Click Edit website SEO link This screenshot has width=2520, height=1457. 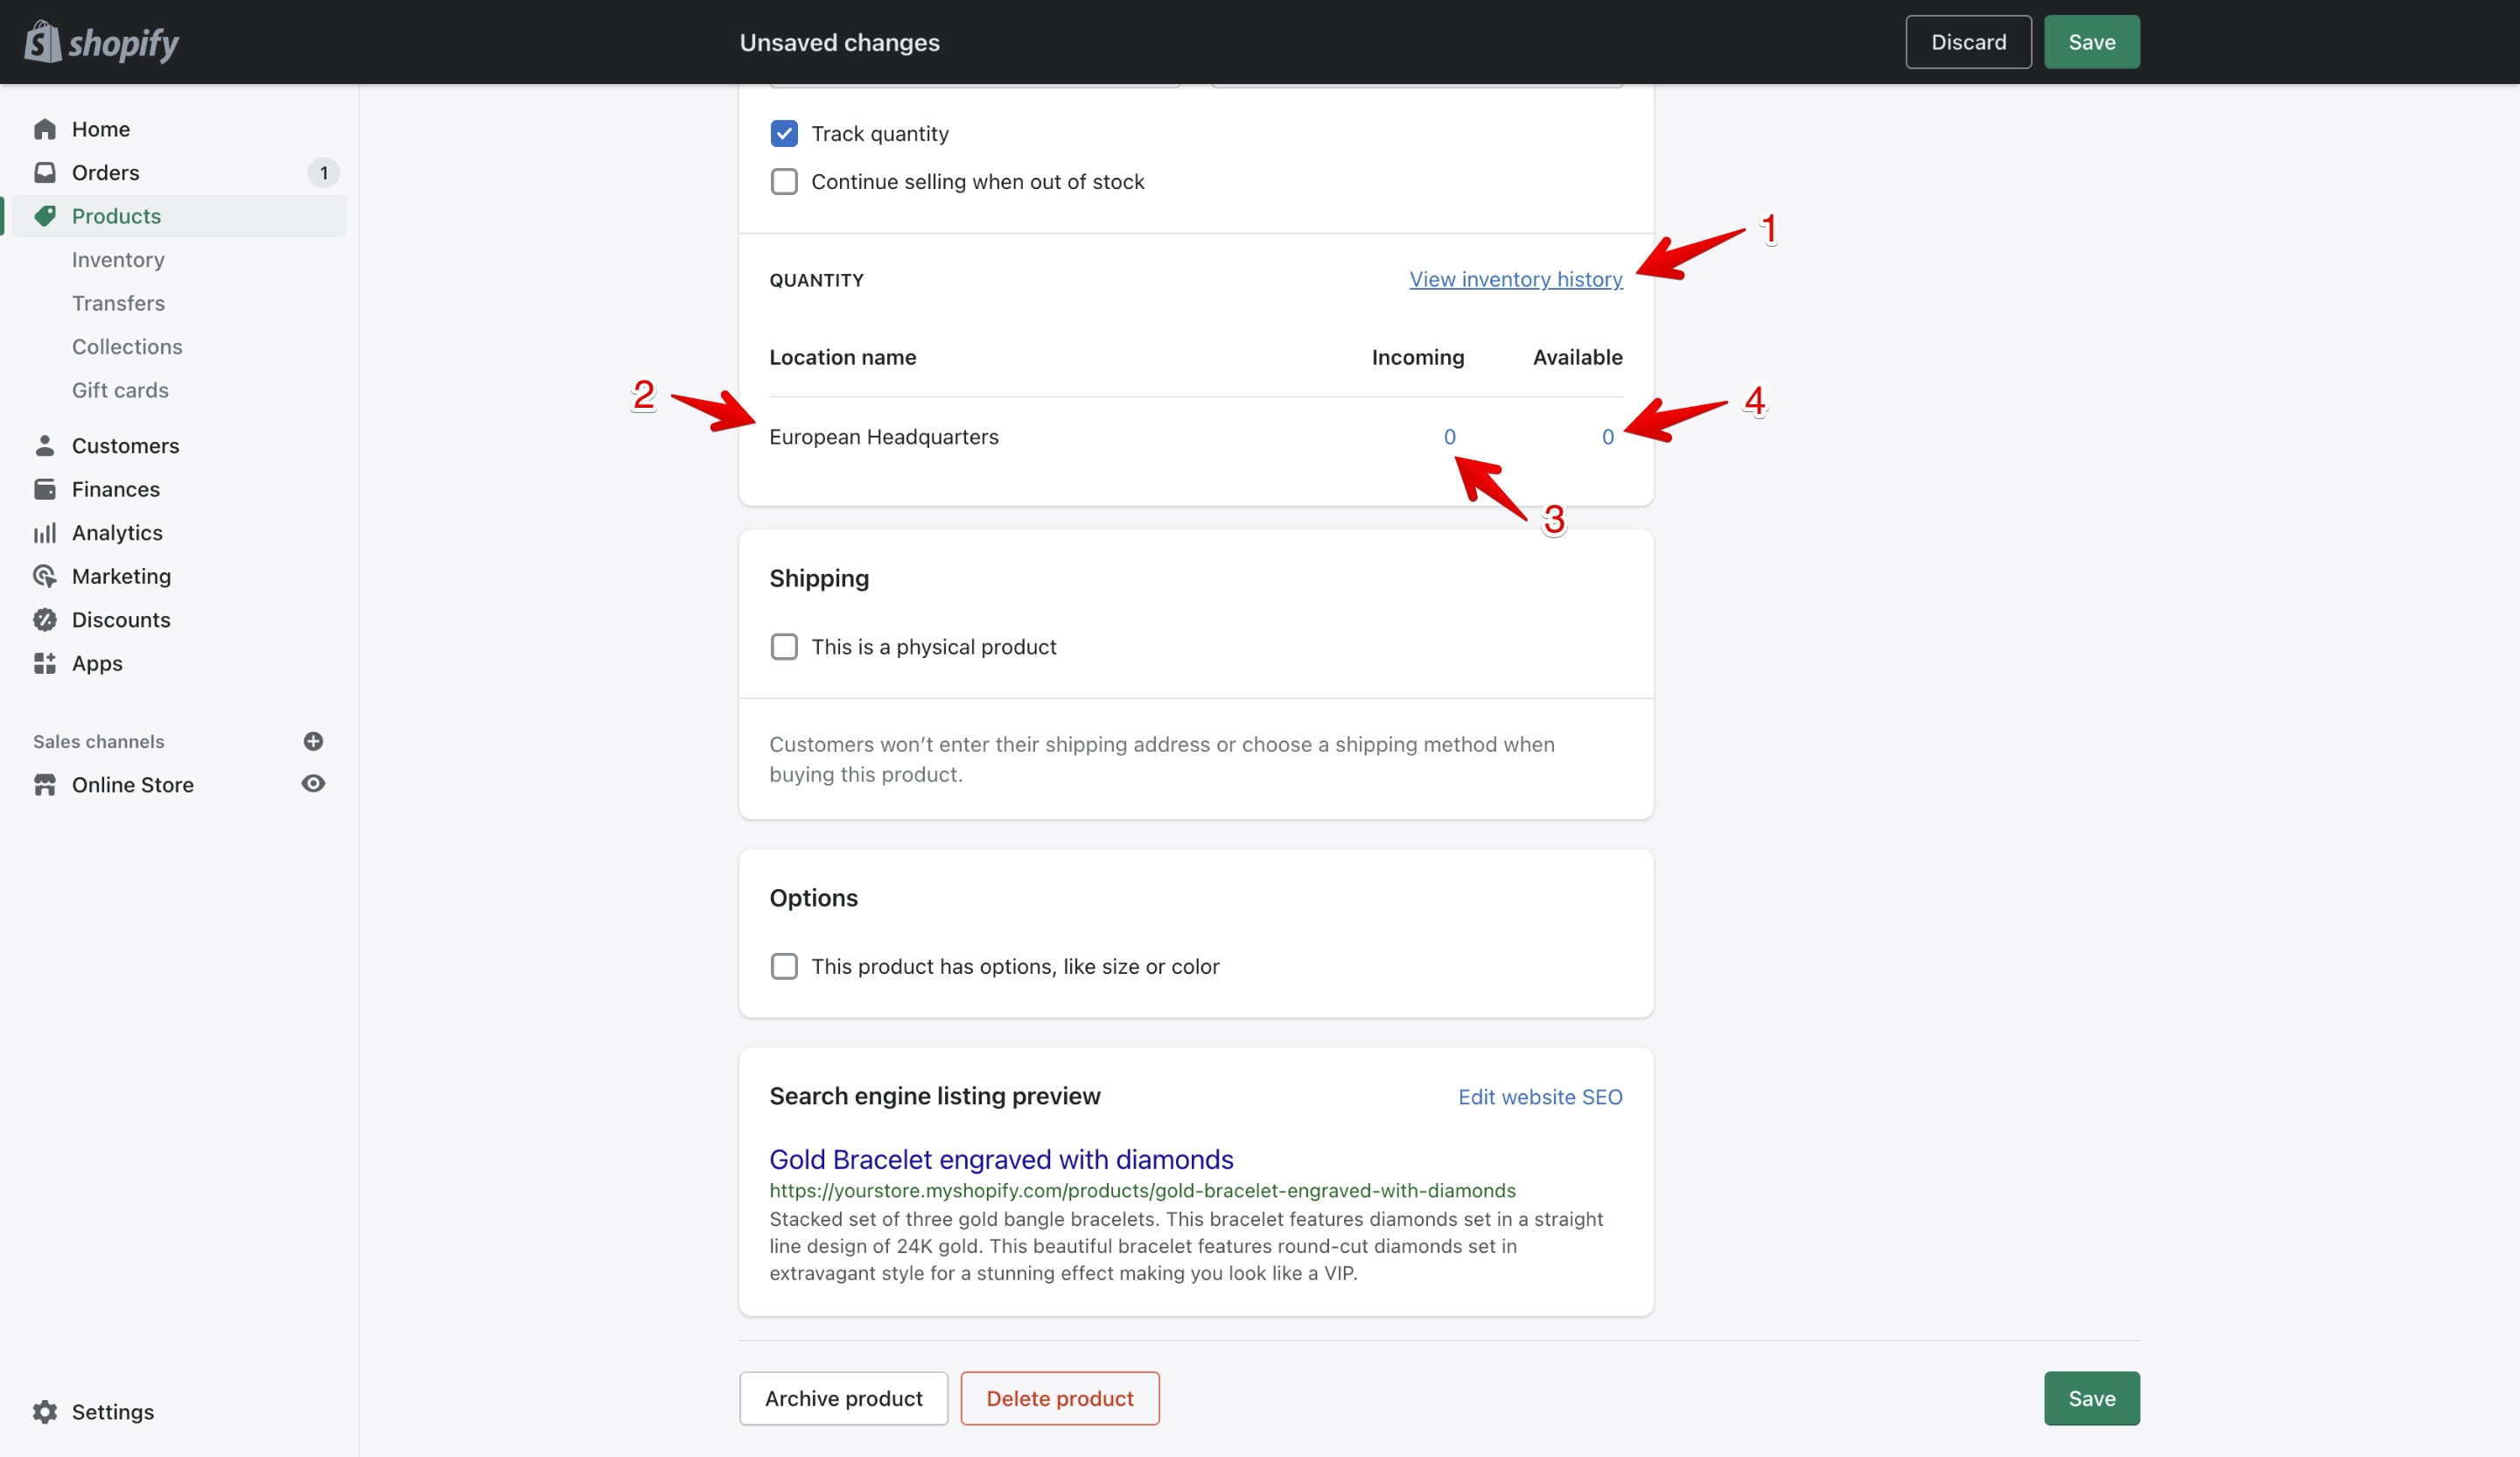click(x=1539, y=1097)
